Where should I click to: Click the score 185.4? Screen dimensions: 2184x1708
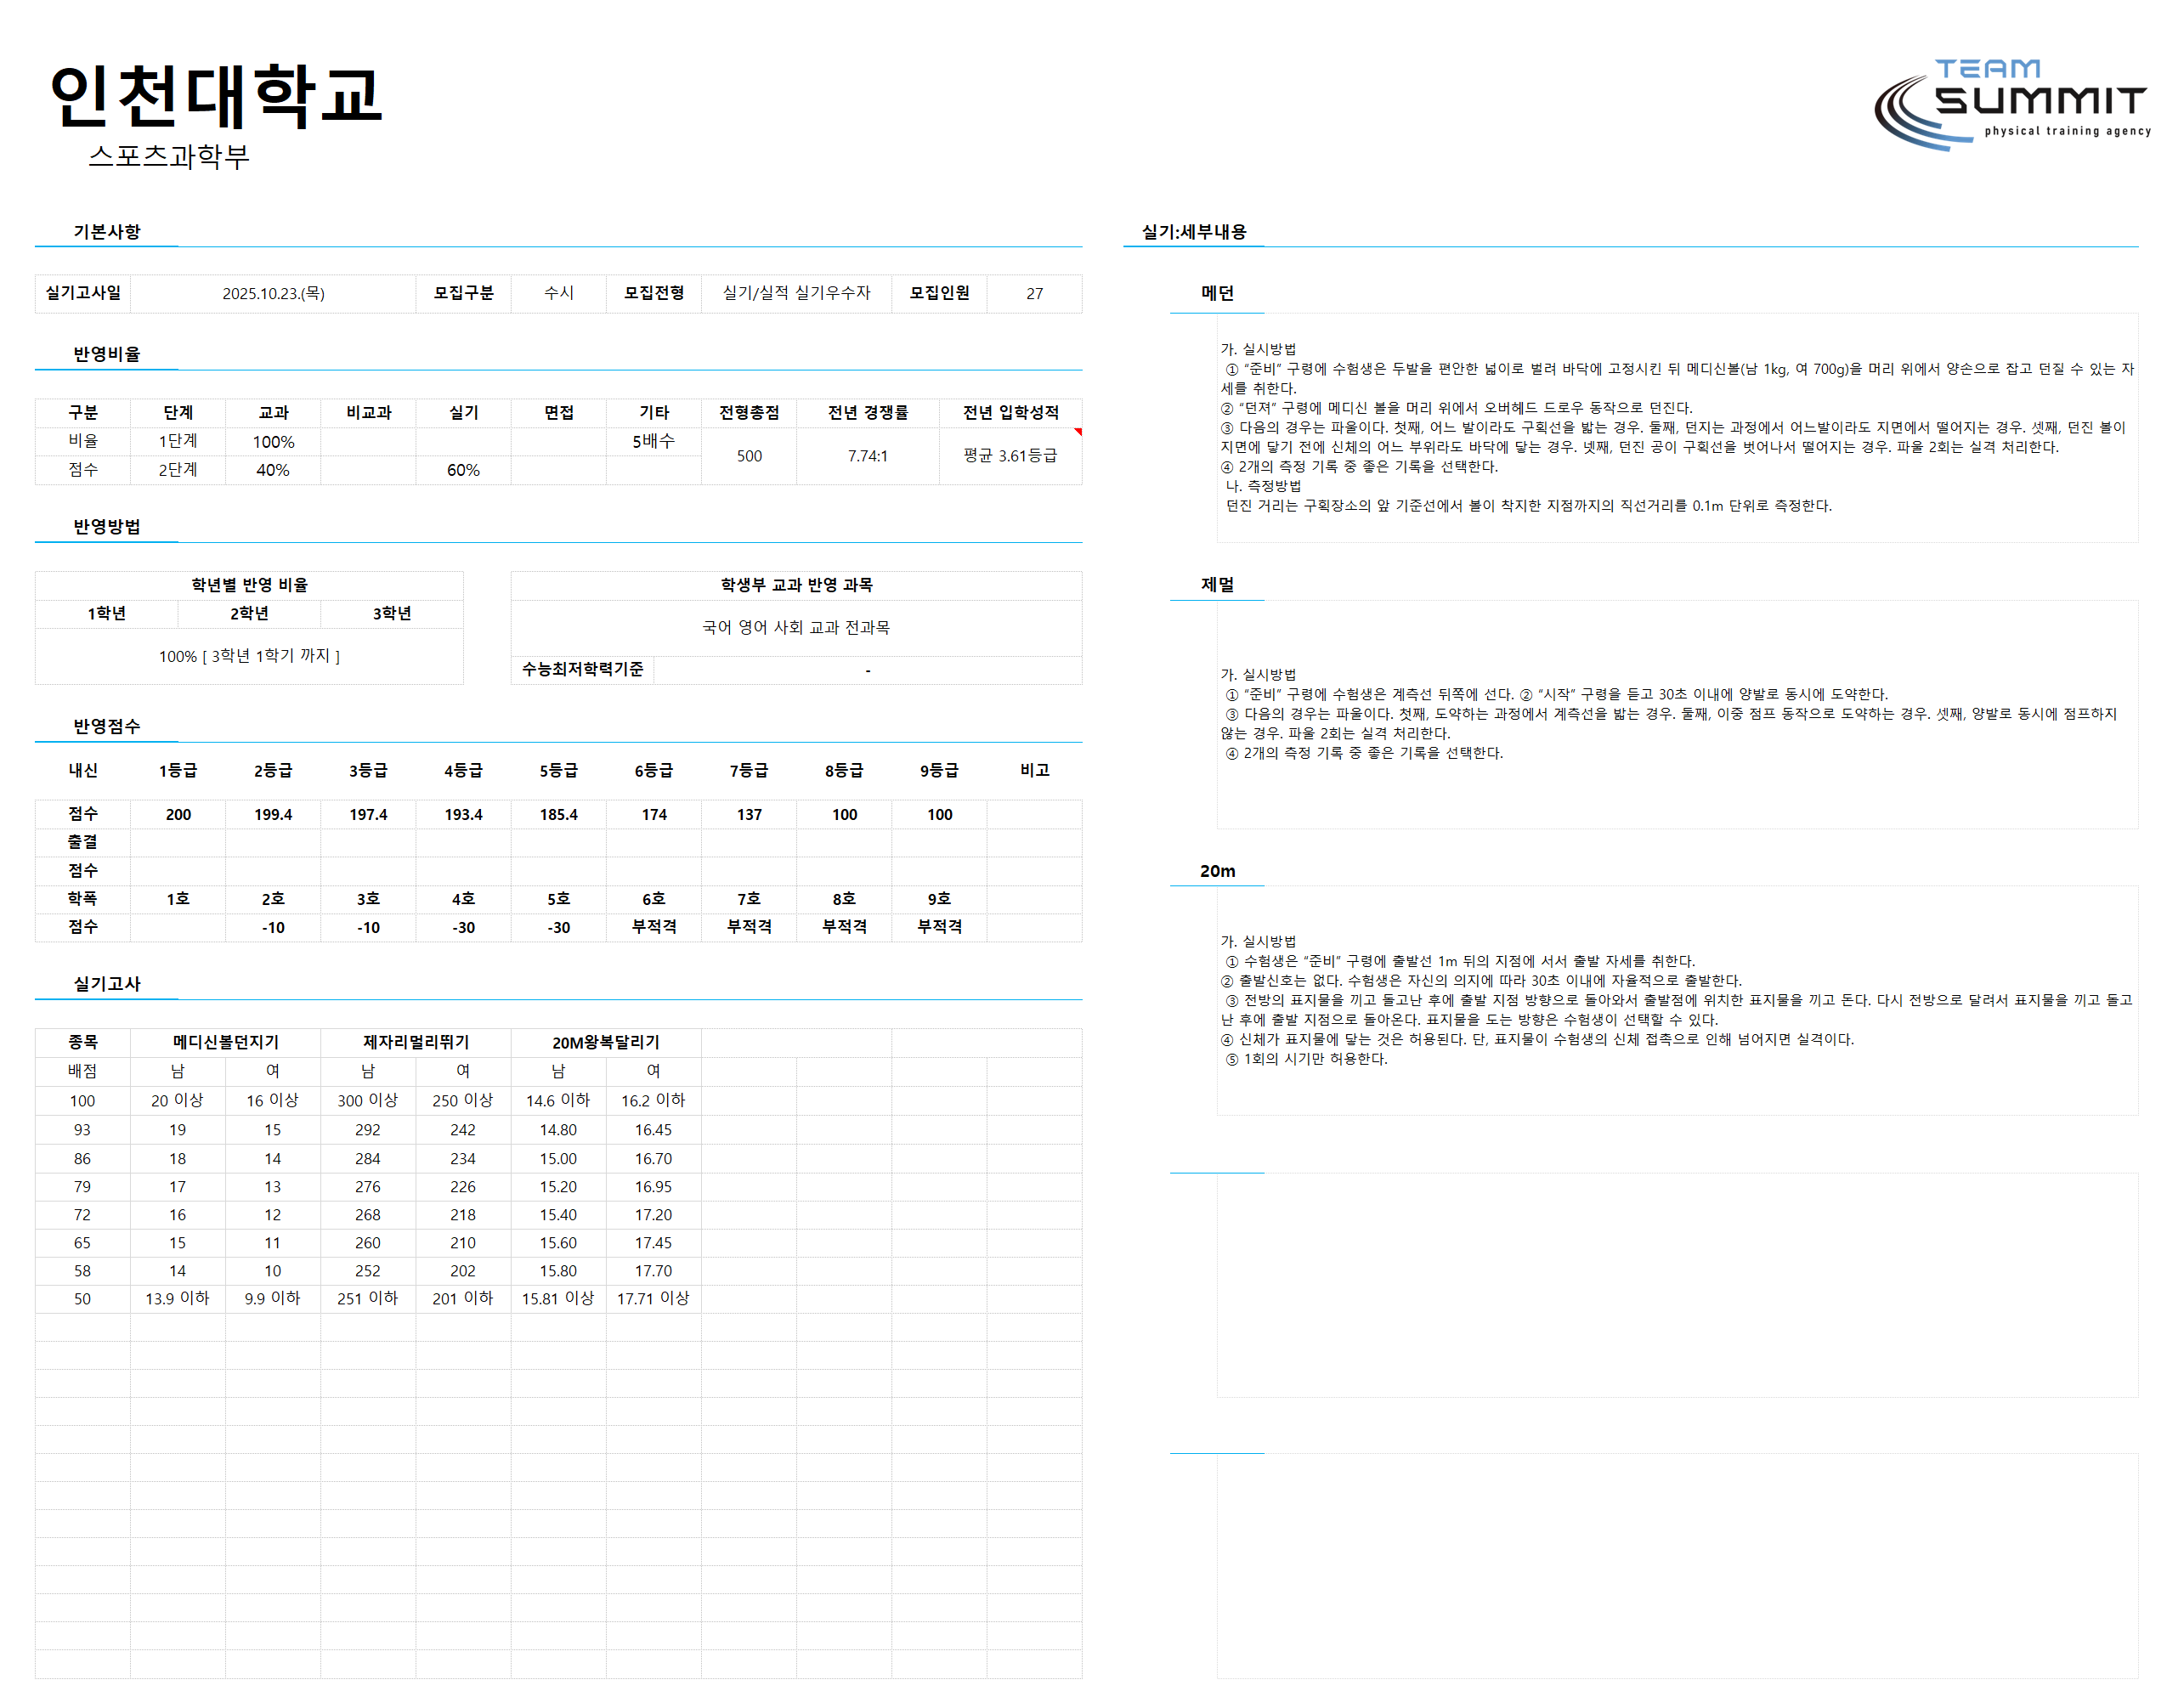[559, 815]
